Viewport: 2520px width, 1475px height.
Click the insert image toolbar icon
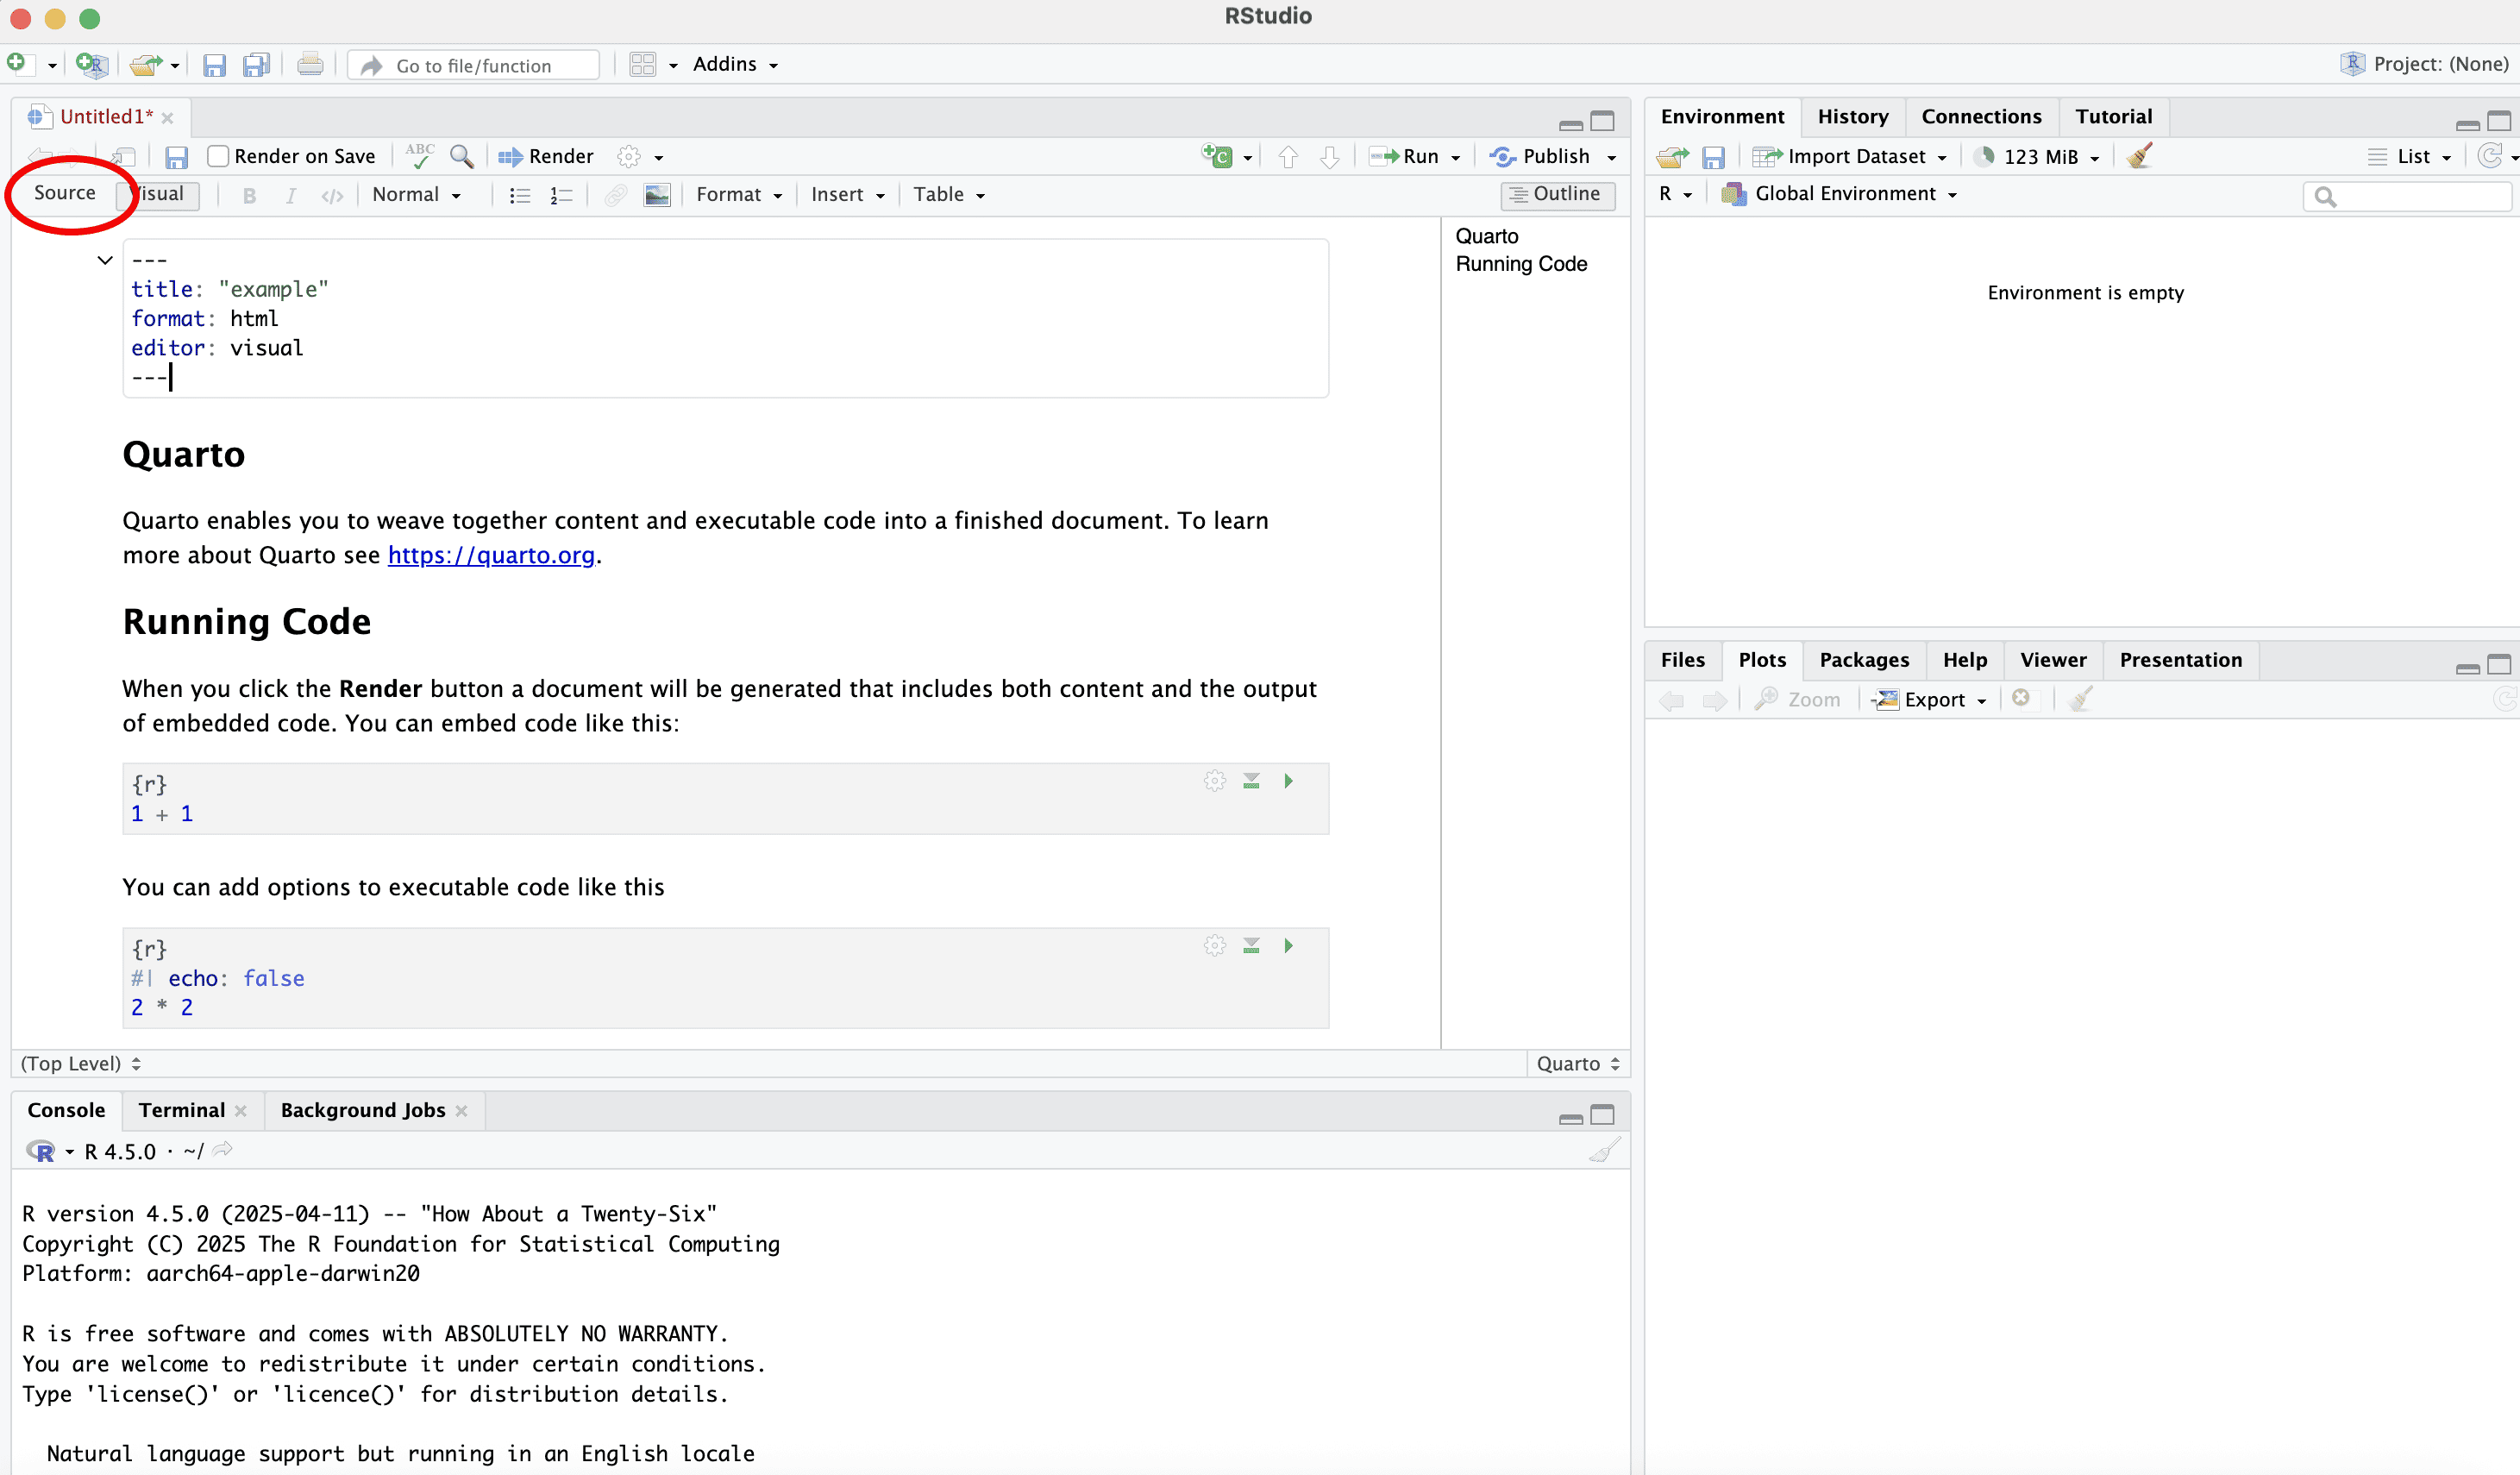[x=656, y=195]
